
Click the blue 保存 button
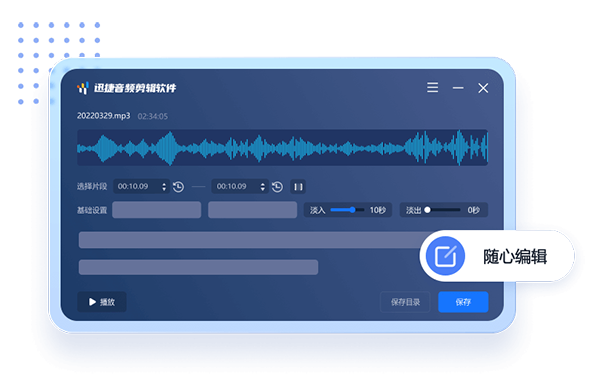[463, 302]
